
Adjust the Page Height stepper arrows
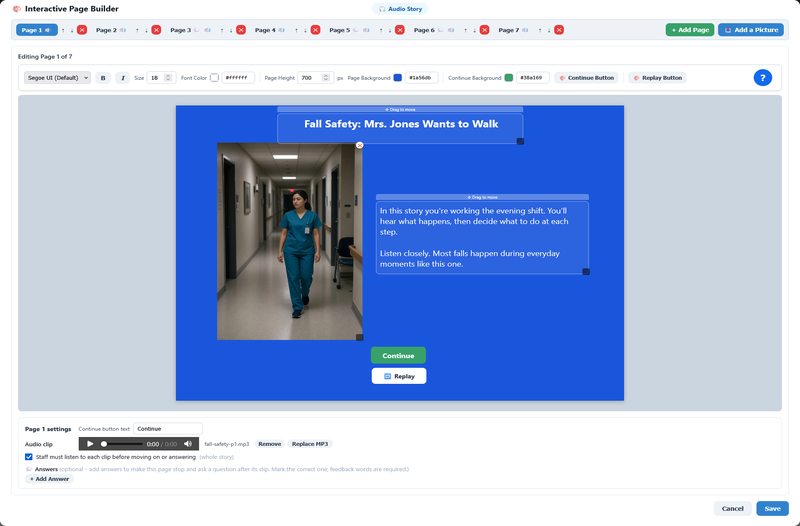[326, 78]
